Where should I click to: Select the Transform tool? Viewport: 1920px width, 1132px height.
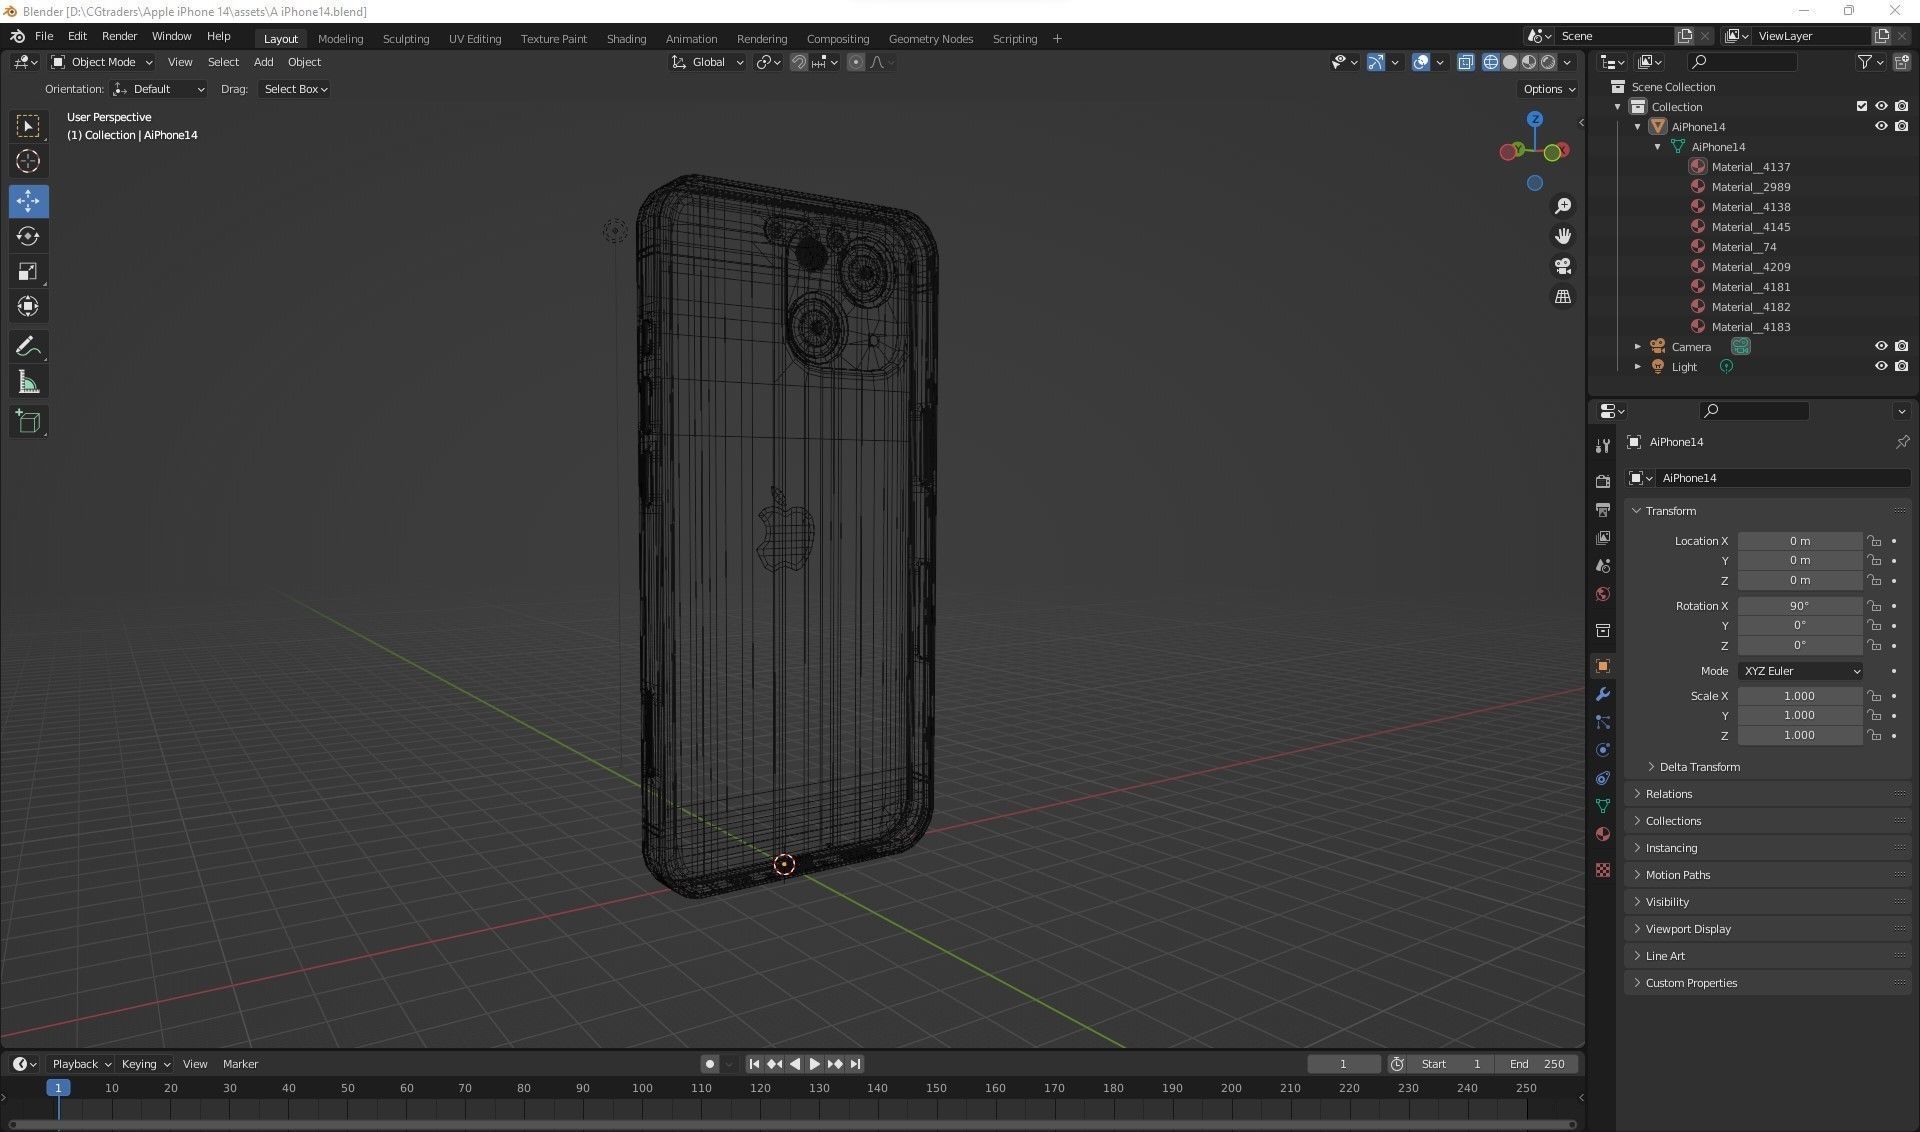coord(28,306)
